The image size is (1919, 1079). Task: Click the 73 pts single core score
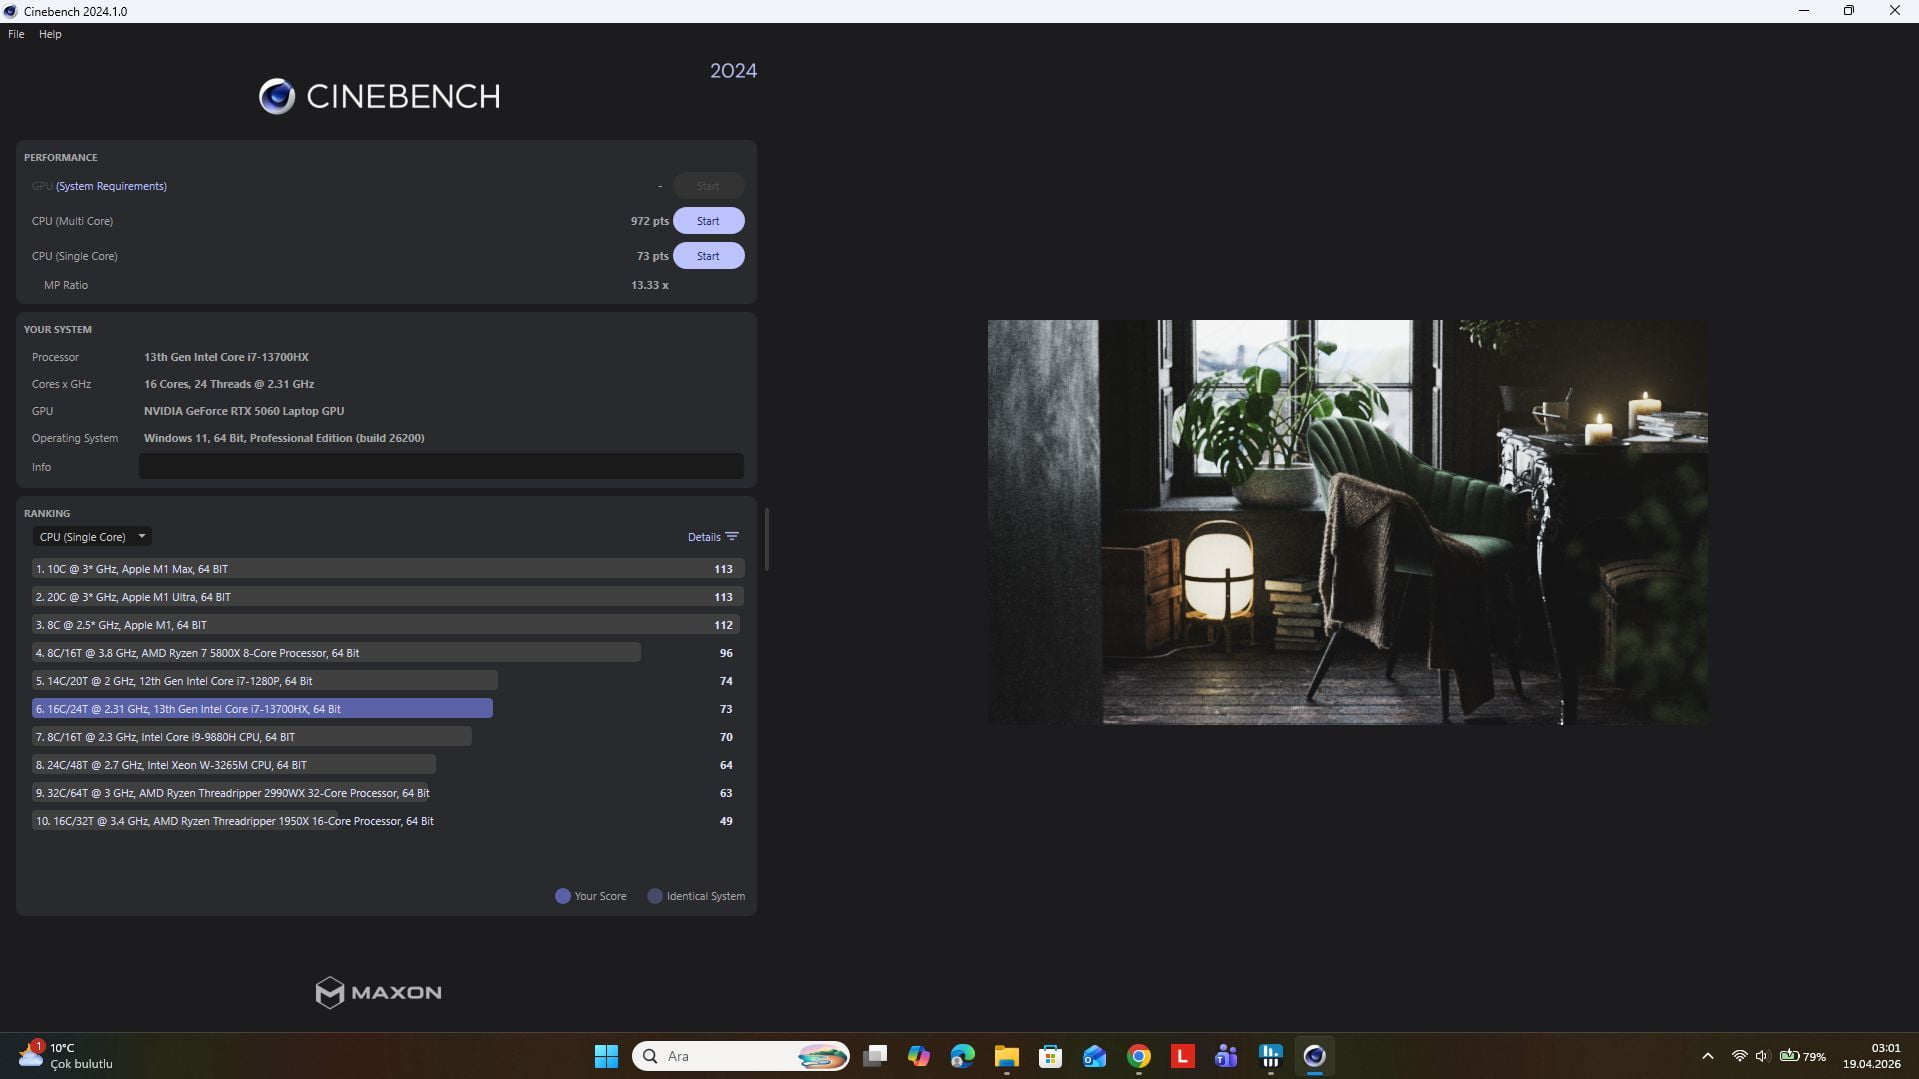[652, 256]
